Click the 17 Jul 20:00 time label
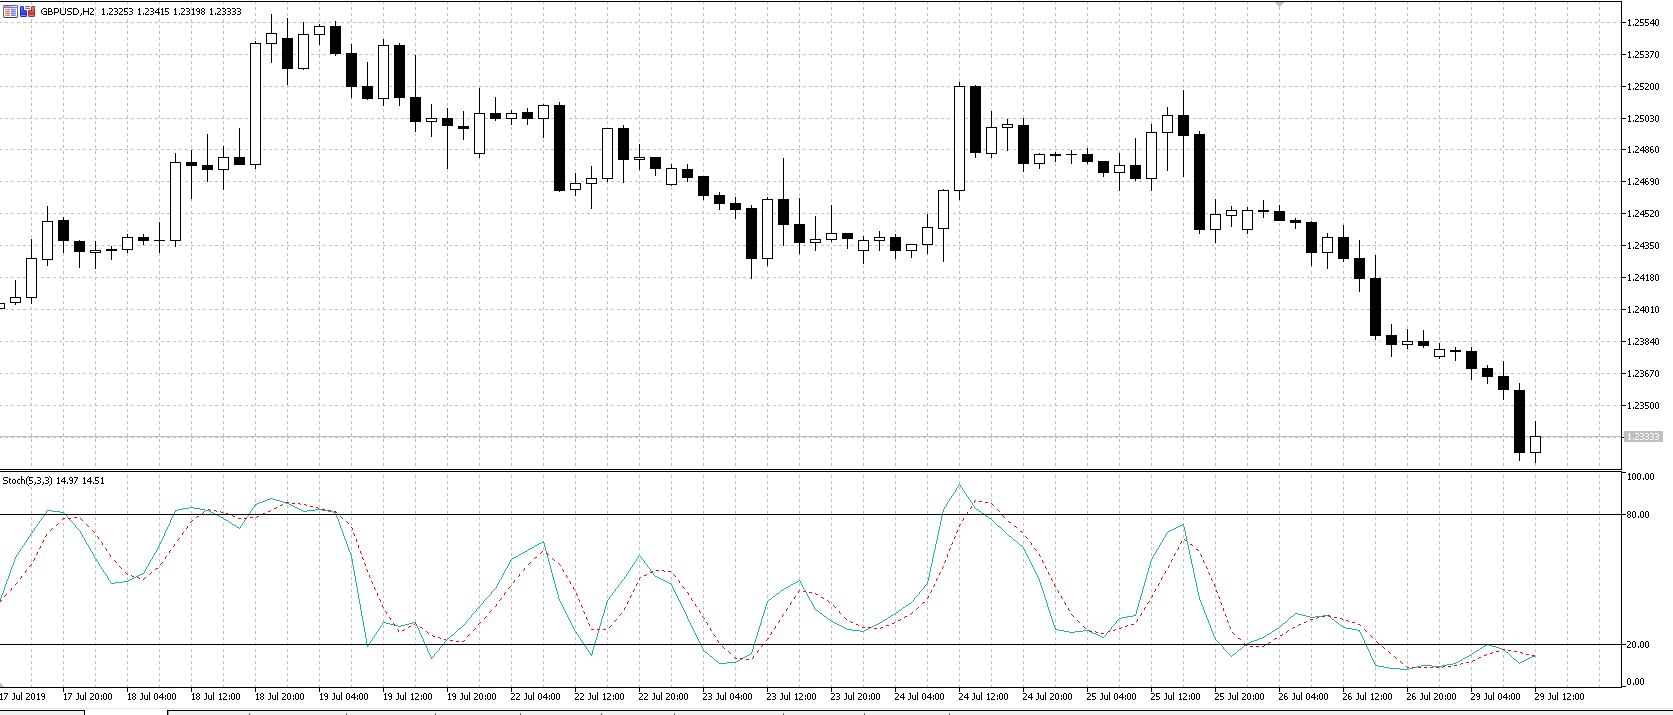 [x=88, y=697]
